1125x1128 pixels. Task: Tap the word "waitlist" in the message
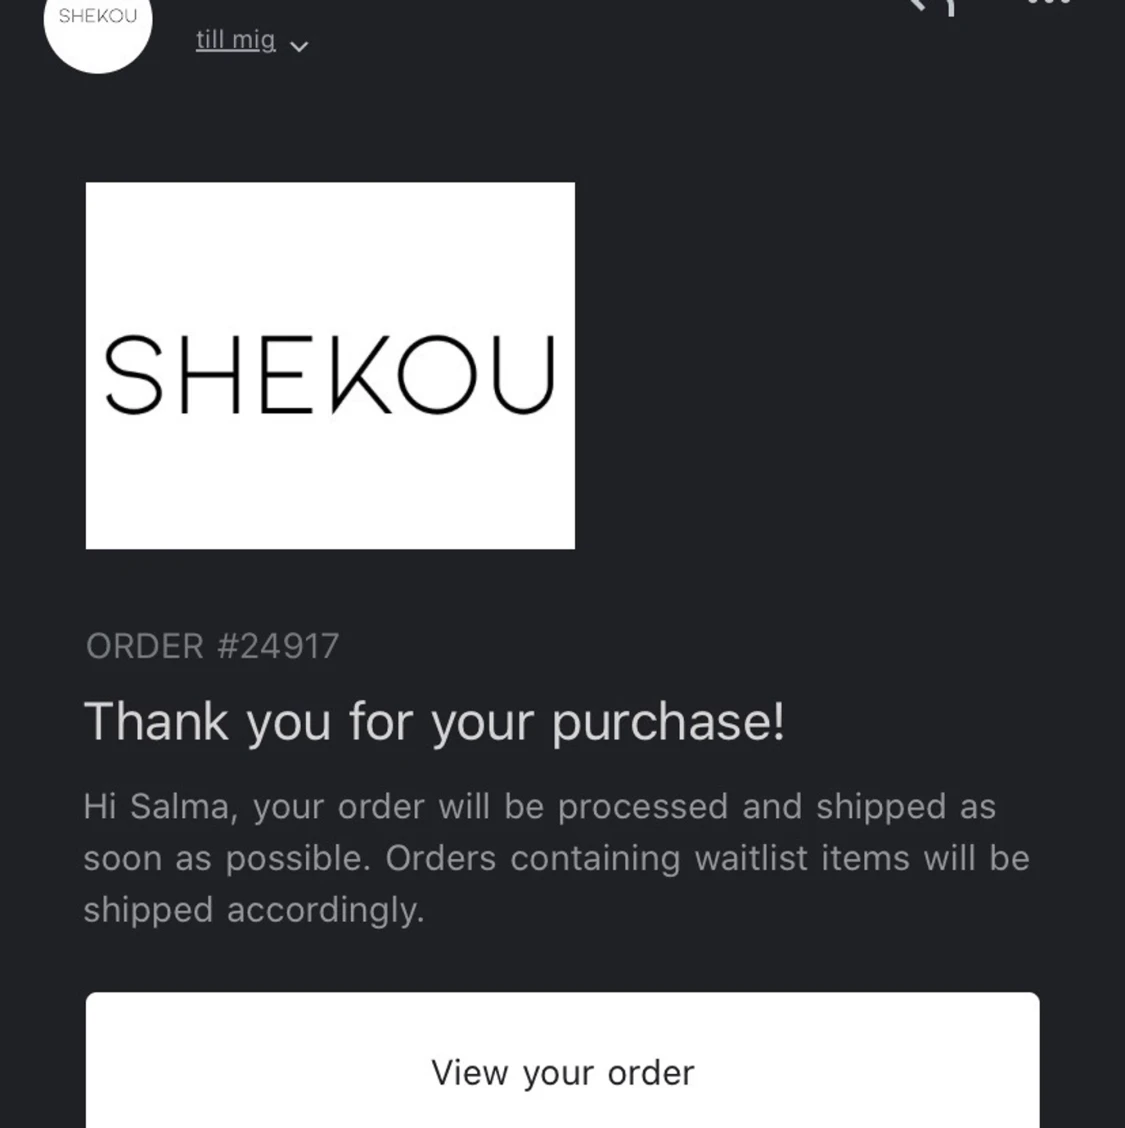750,858
